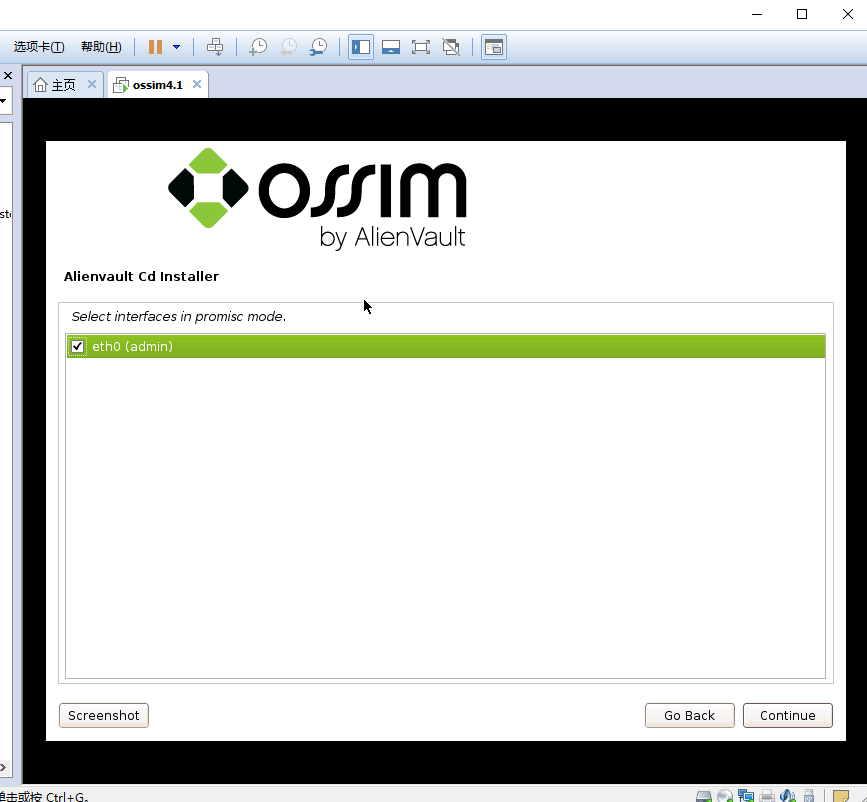Revert to the previous snapshot
This screenshot has width=867, height=802.
tap(288, 47)
